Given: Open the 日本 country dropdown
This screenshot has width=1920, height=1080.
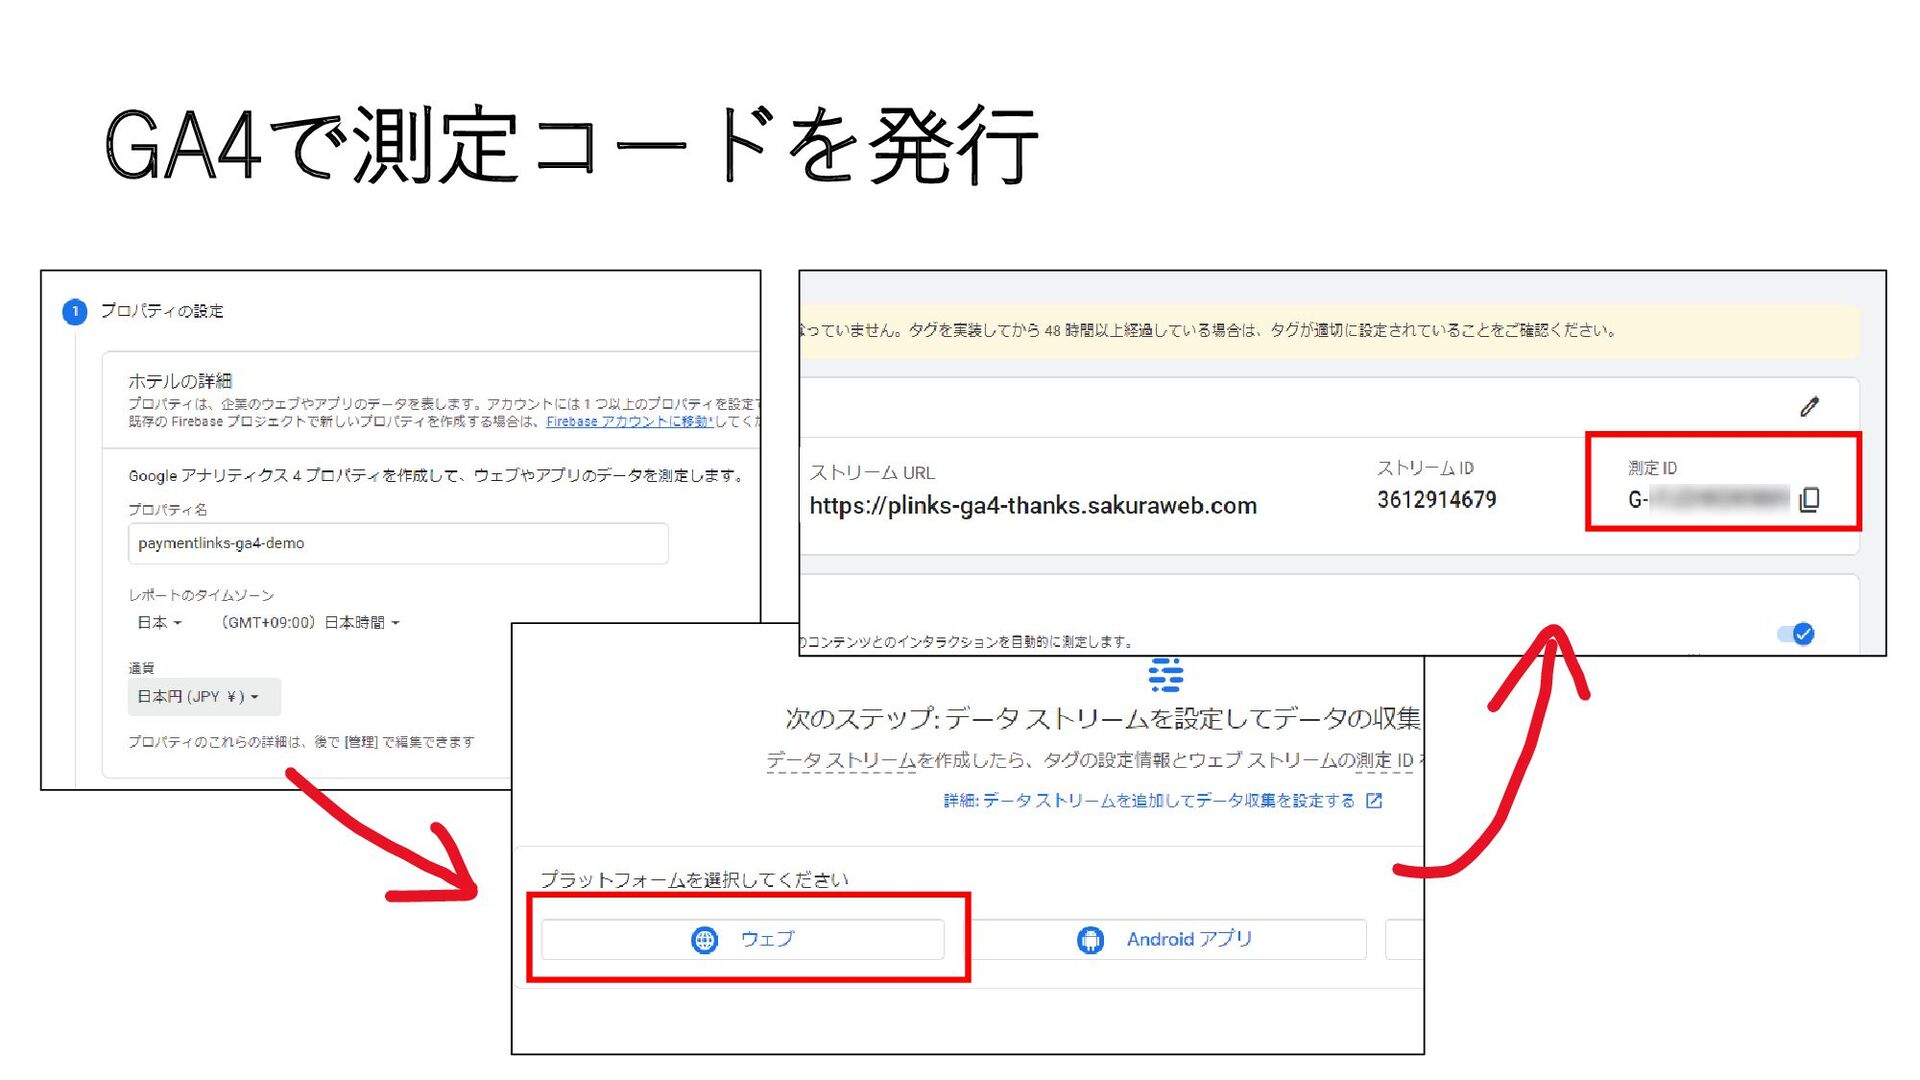Looking at the screenshot, I should (159, 622).
